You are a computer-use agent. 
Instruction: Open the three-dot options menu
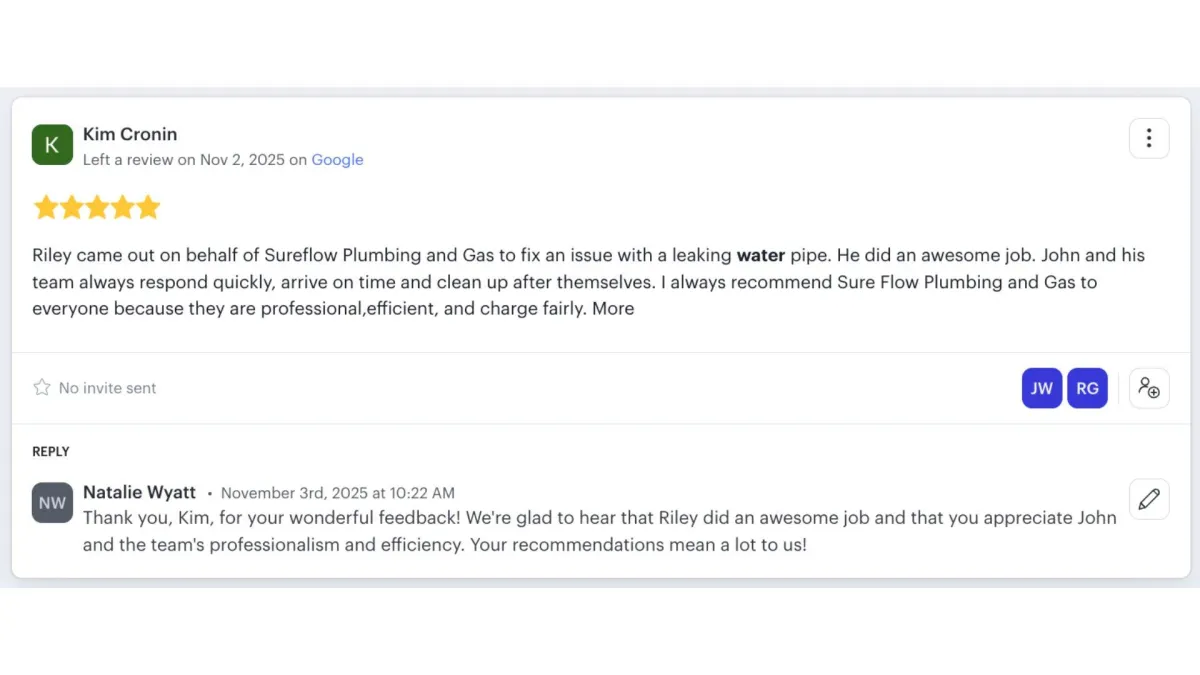pyautogui.click(x=1149, y=138)
